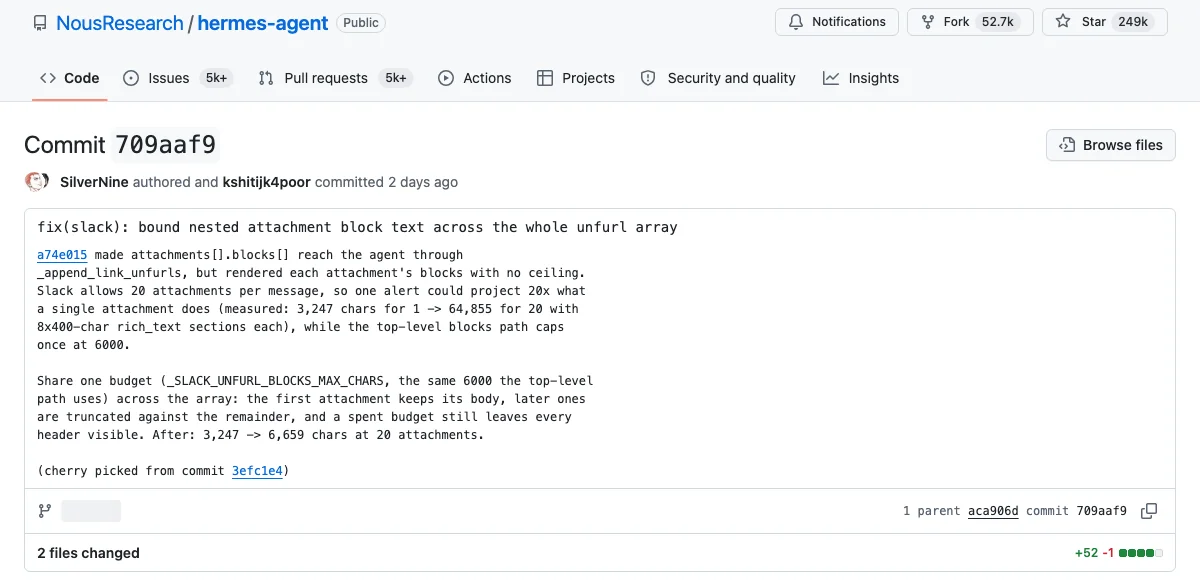
Task: Open the Projects tab
Action: pyautogui.click(x=576, y=78)
